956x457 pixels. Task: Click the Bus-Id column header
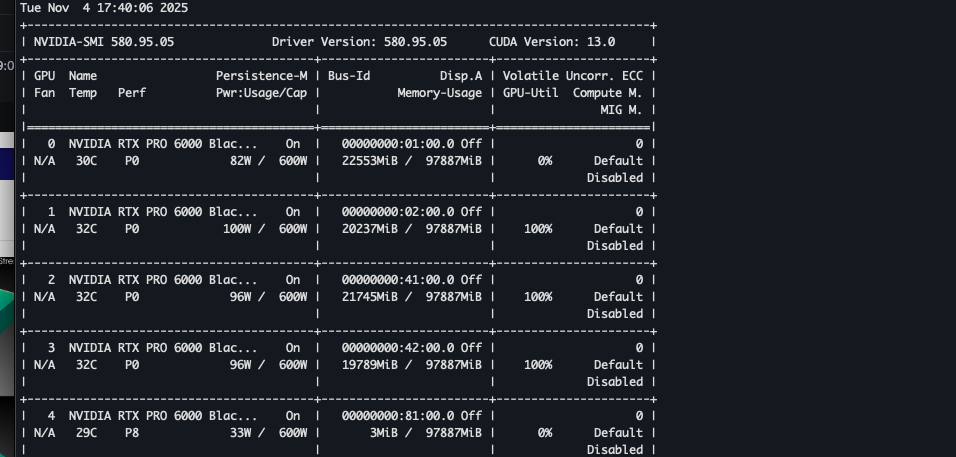tap(349, 76)
